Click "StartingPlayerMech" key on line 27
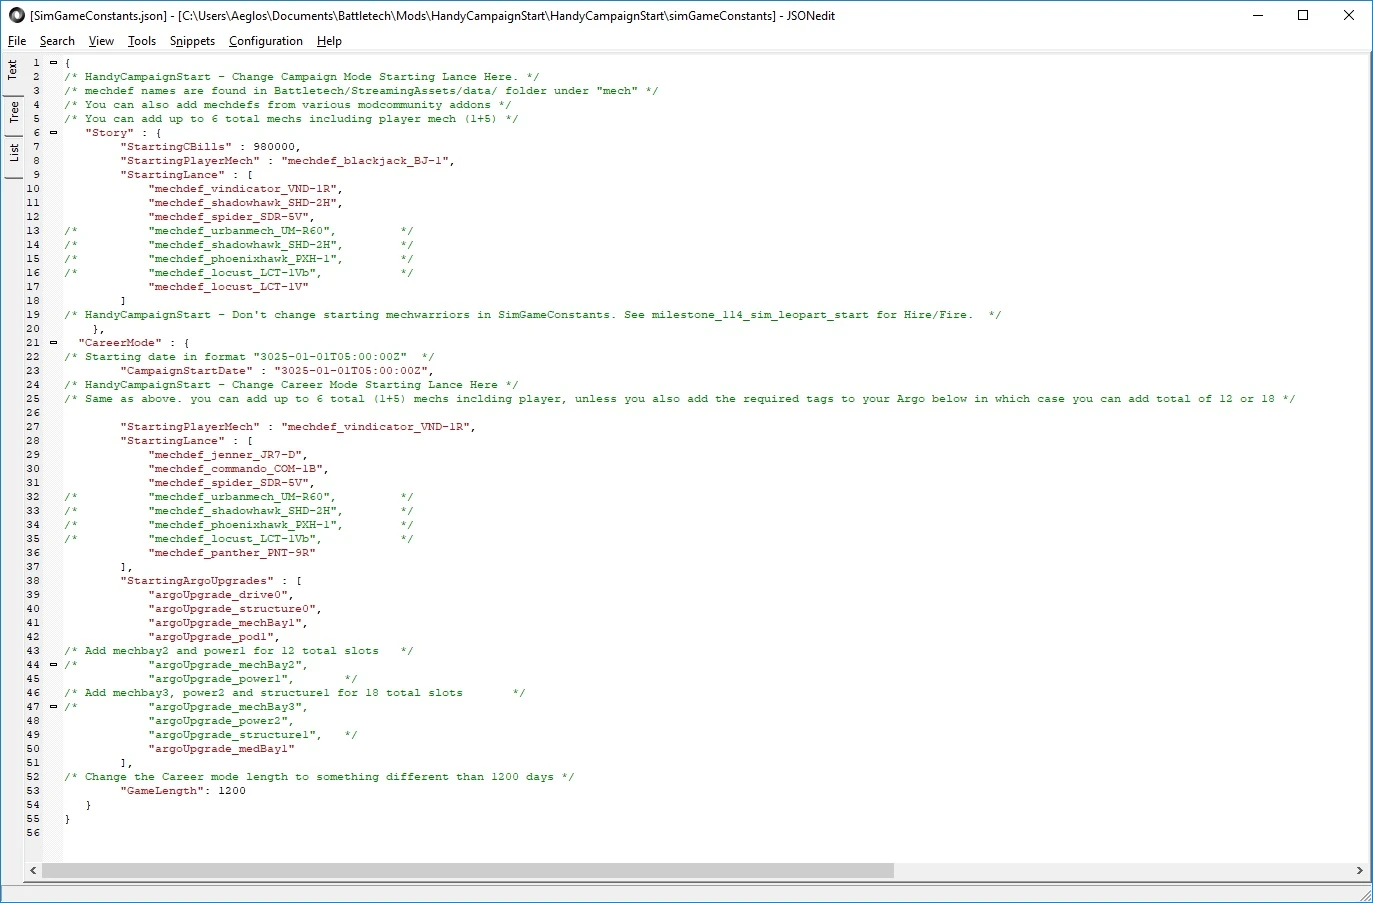The width and height of the screenshot is (1373, 903). 190,426
